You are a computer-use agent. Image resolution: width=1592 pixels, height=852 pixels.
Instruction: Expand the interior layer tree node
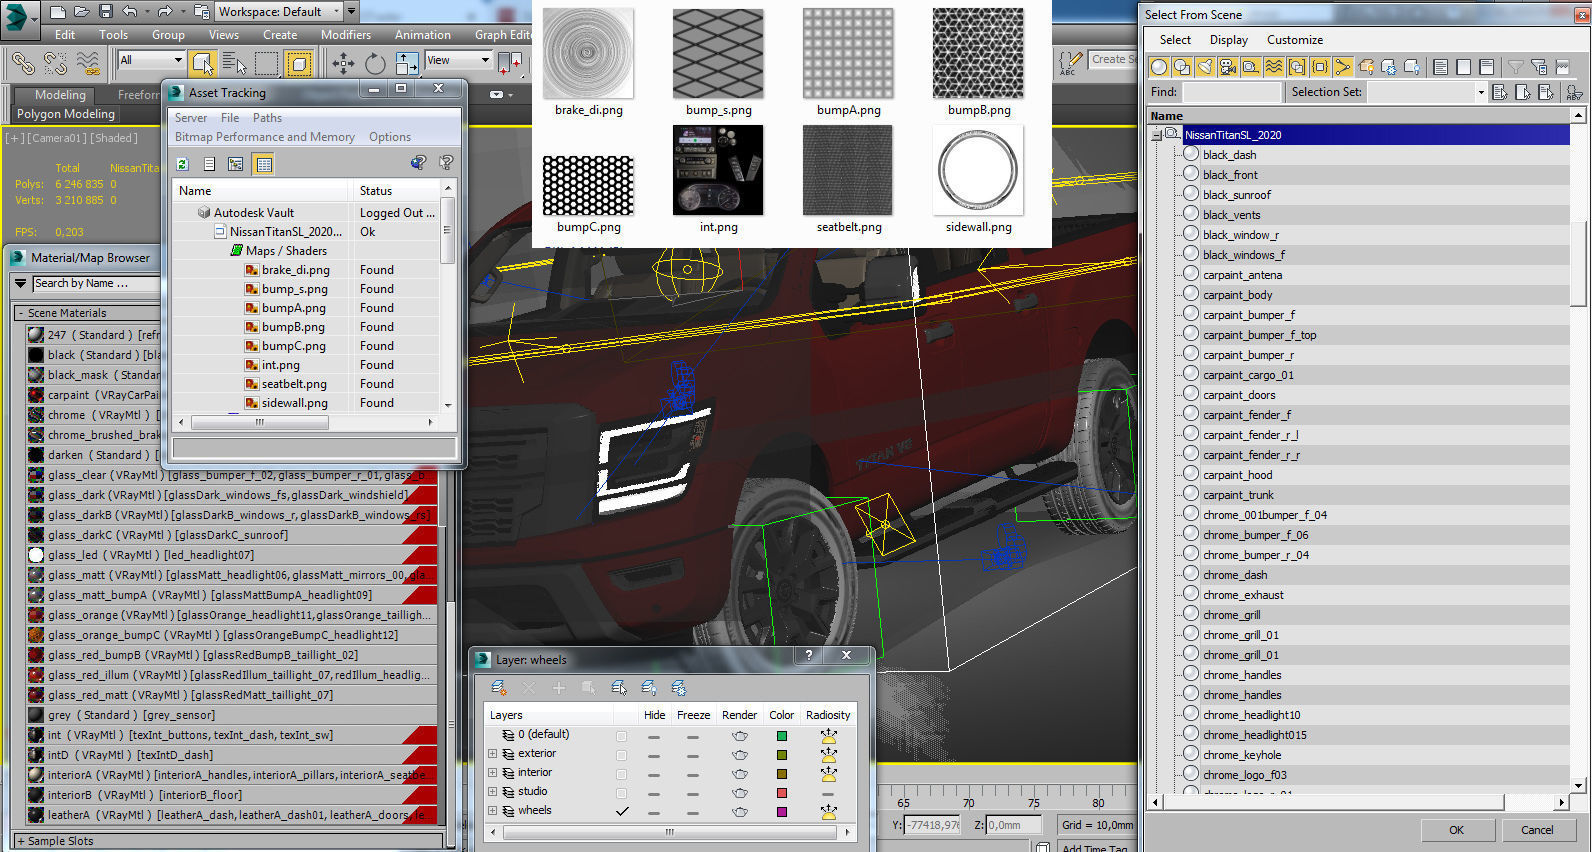[492, 773]
